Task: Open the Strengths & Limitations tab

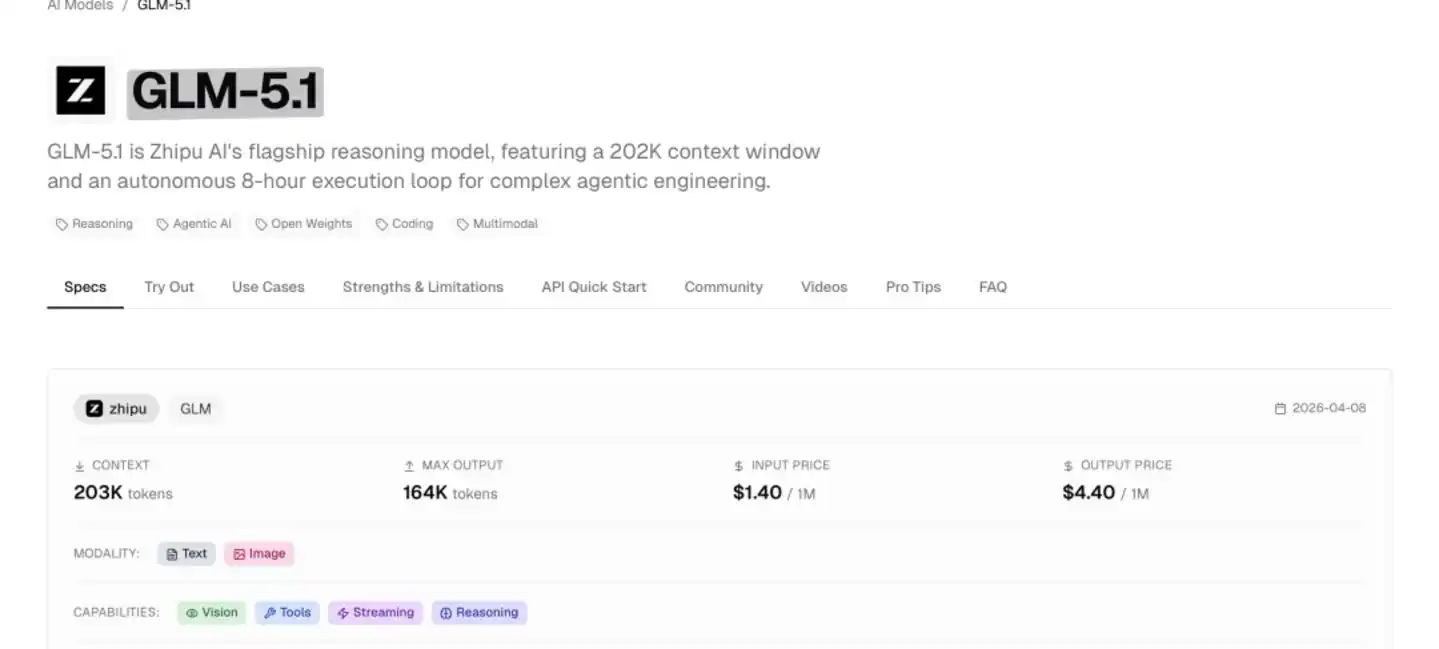Action: coord(423,287)
